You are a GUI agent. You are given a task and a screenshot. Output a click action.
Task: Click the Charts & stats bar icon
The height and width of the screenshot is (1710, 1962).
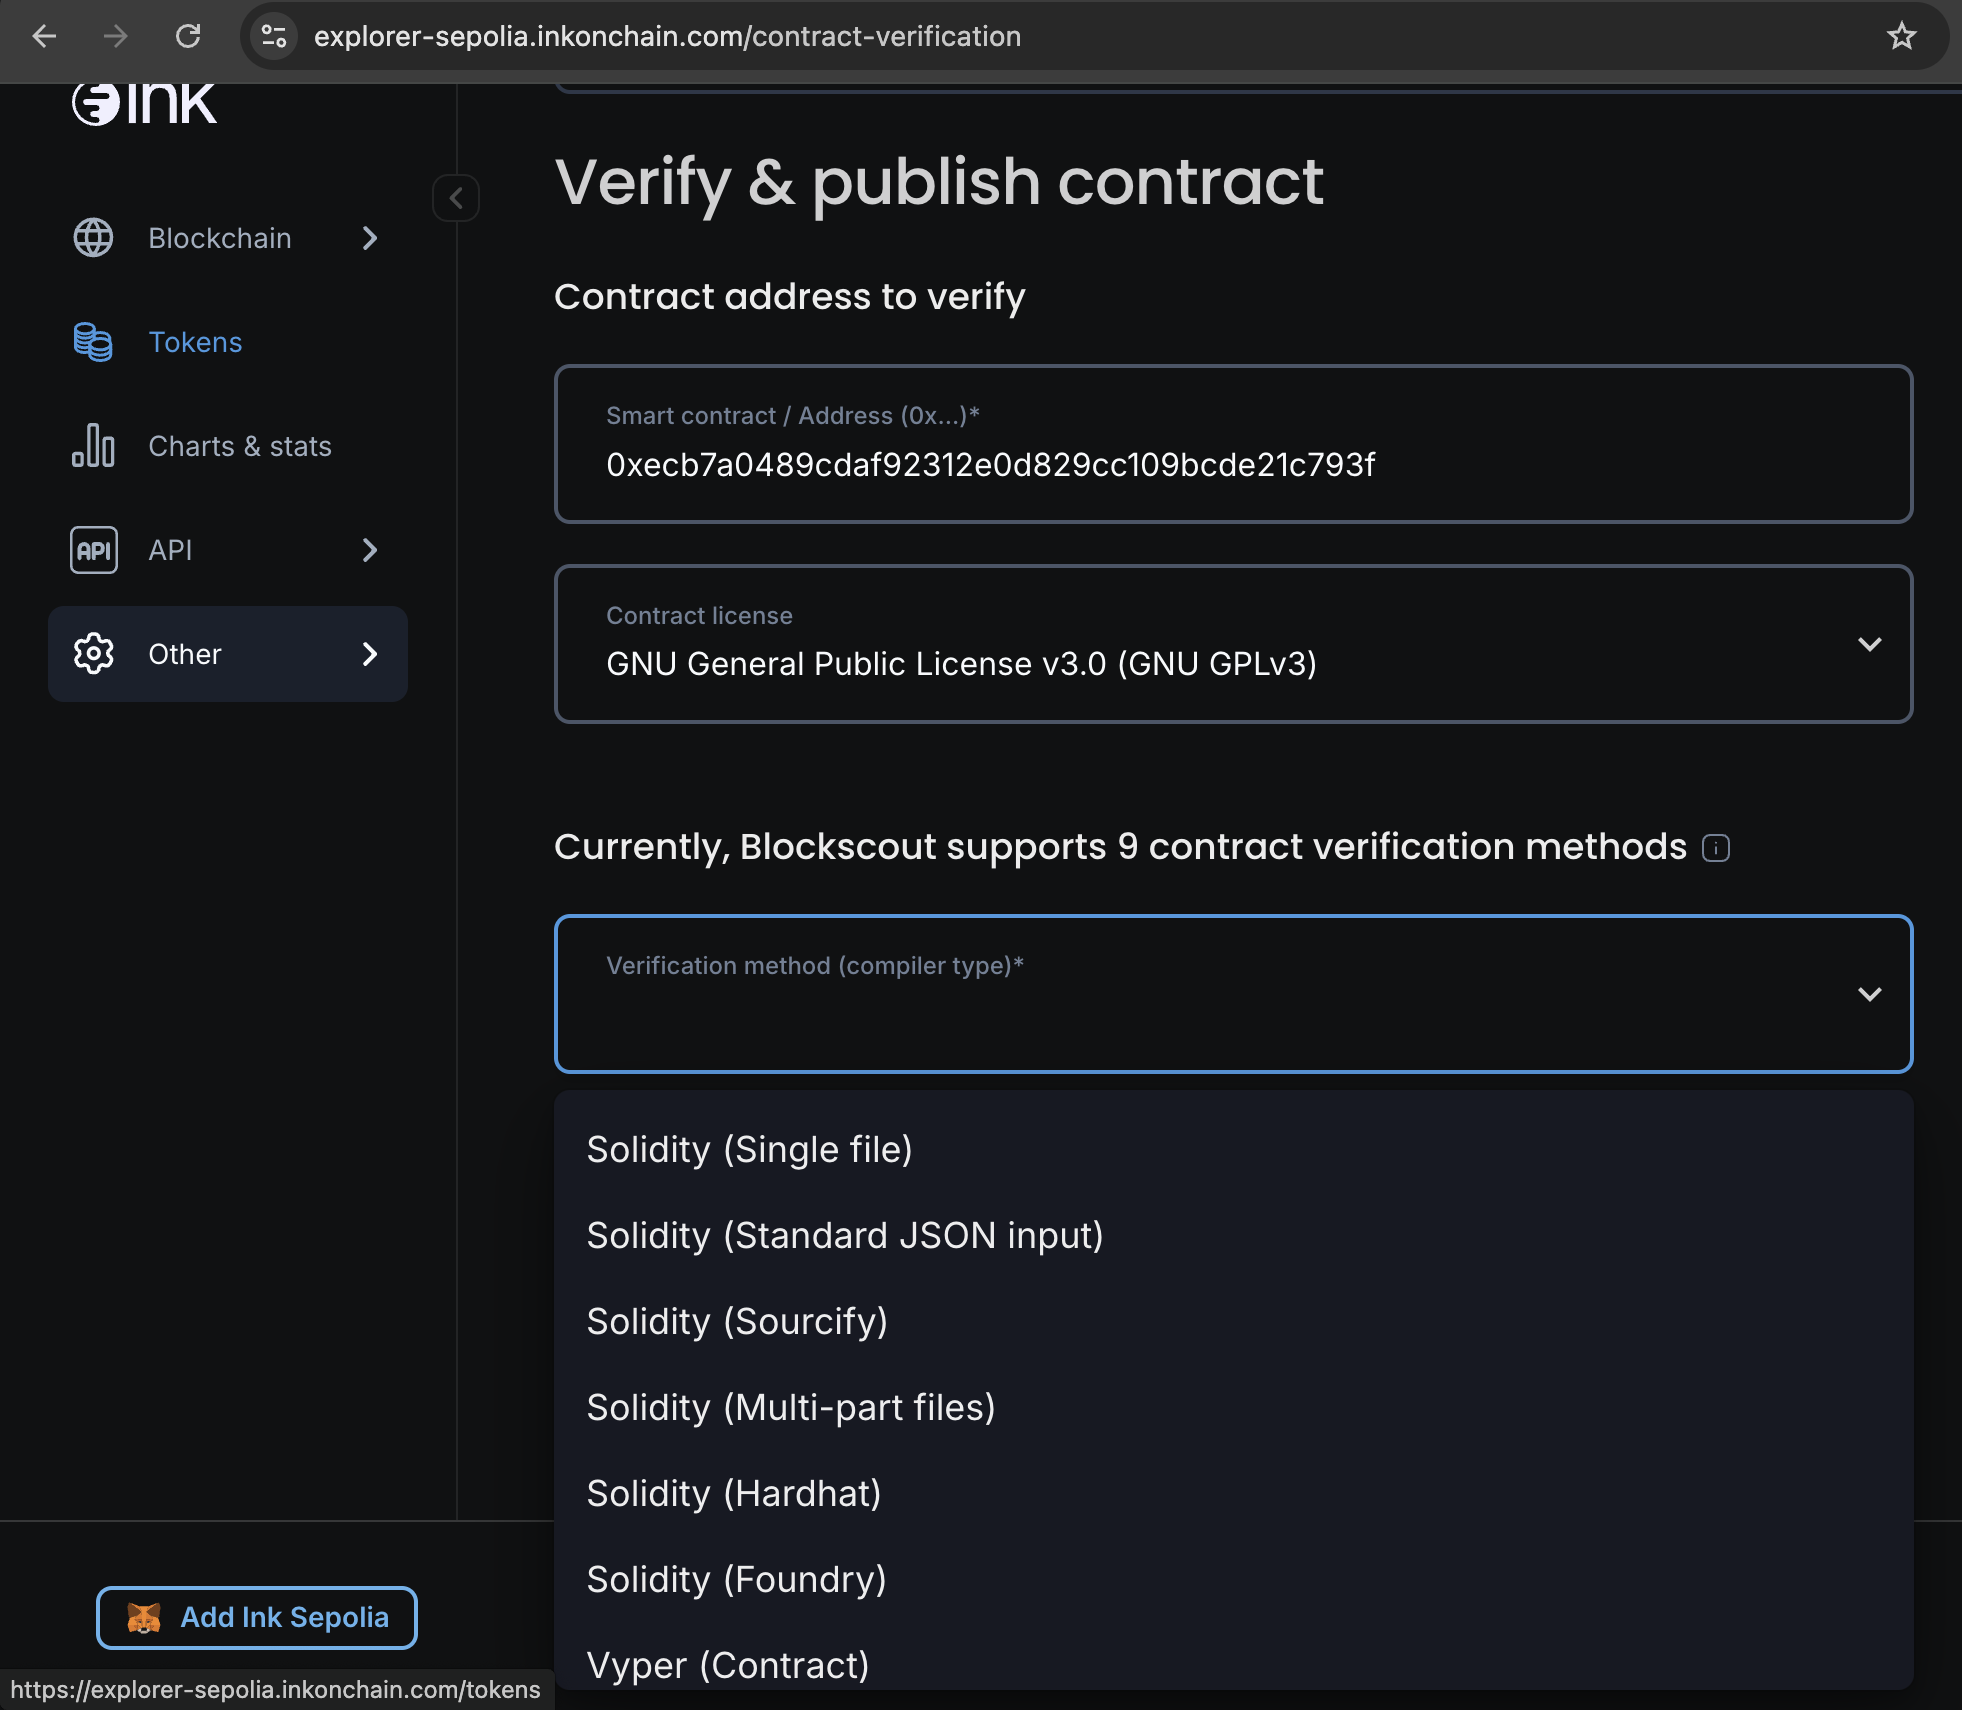pyautogui.click(x=94, y=446)
